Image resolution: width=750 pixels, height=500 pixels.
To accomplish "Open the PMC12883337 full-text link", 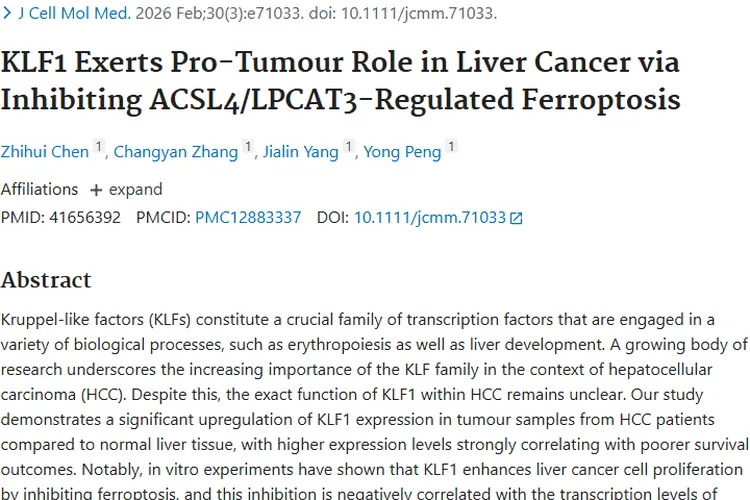I will pos(248,217).
